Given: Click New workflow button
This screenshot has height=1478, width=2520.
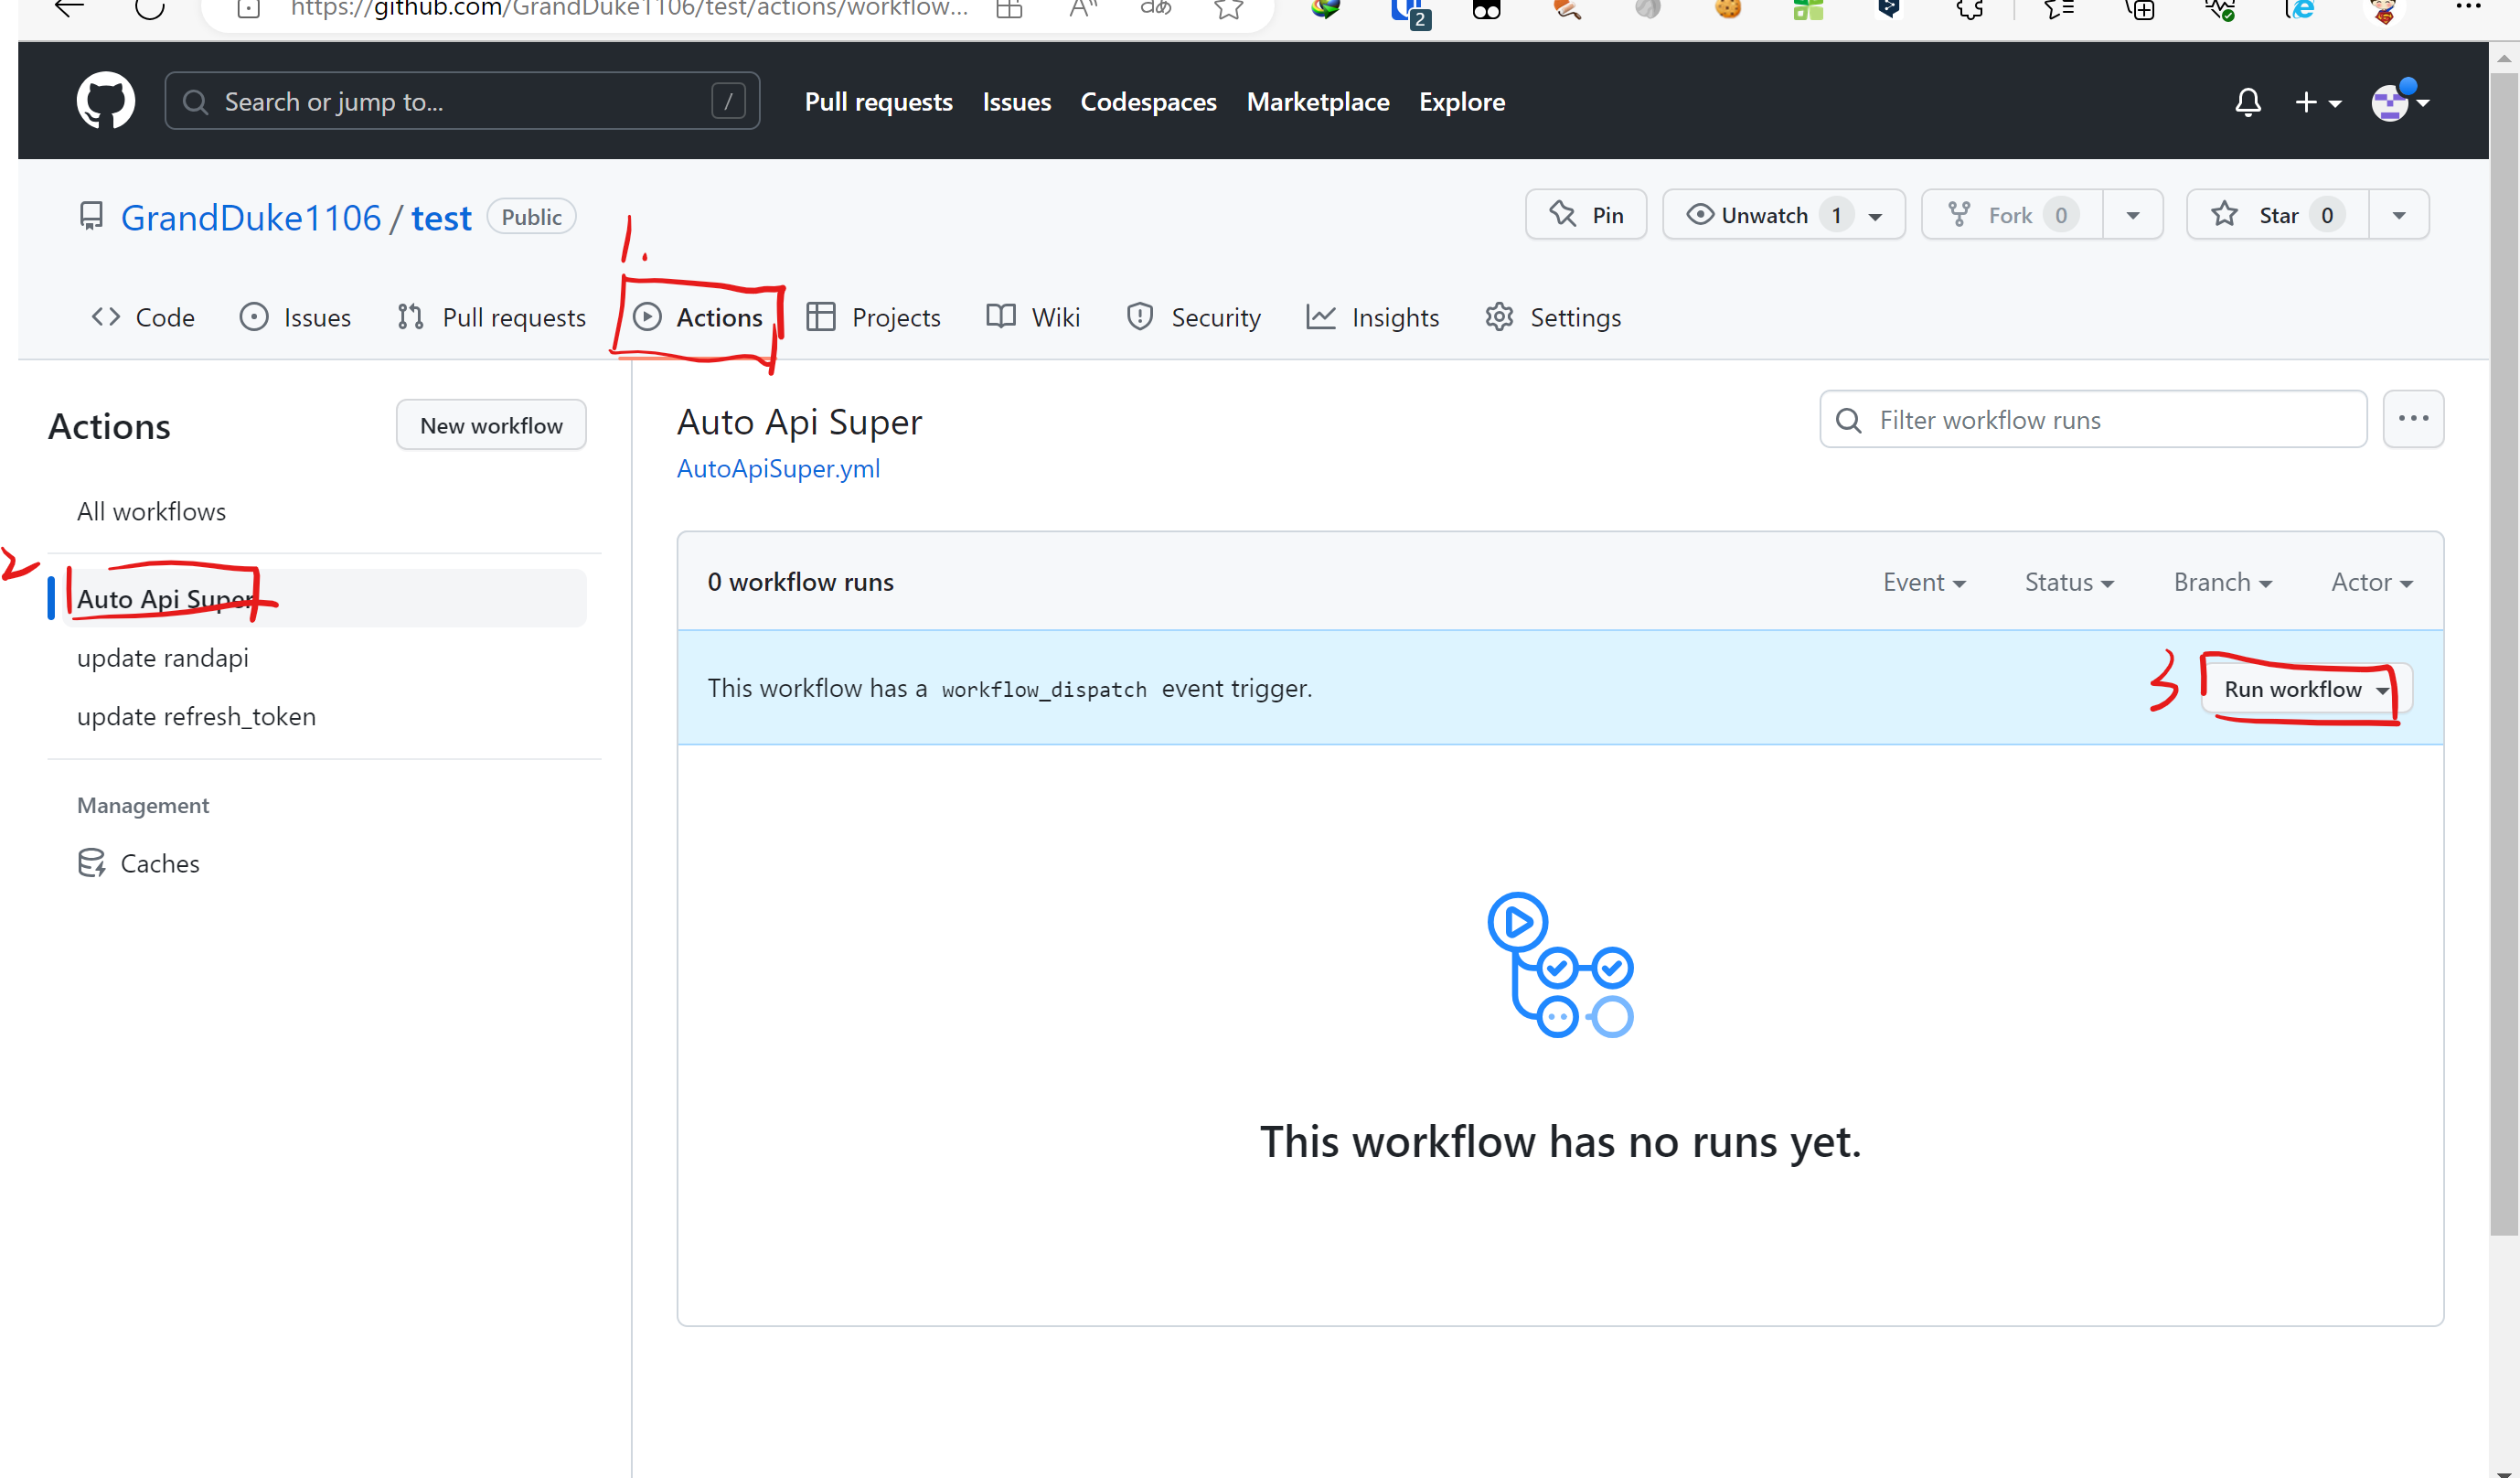Looking at the screenshot, I should click(493, 424).
